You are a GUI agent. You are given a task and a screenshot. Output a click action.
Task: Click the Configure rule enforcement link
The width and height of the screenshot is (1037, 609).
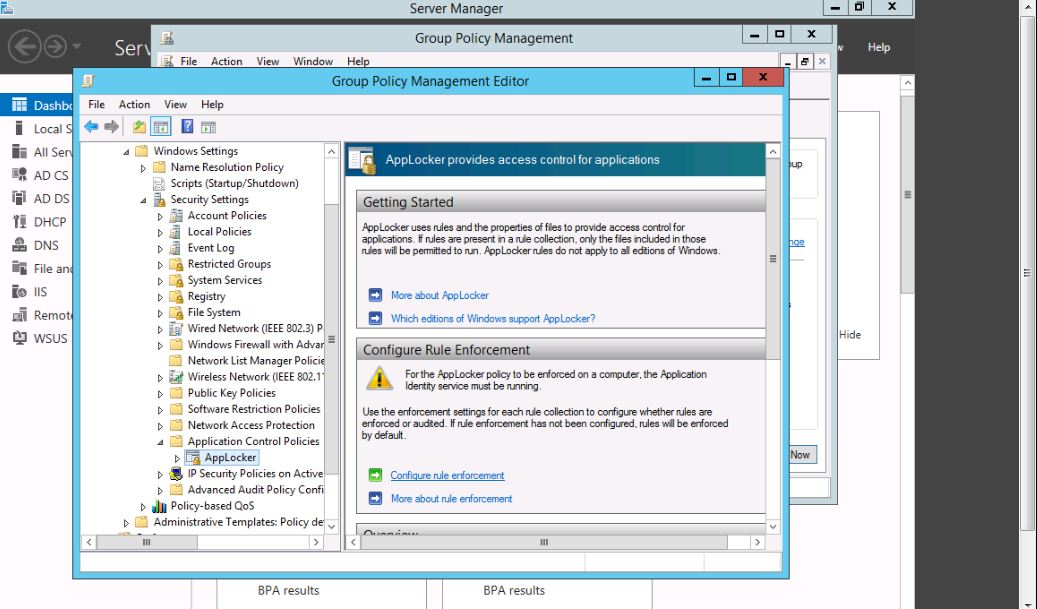(447, 475)
